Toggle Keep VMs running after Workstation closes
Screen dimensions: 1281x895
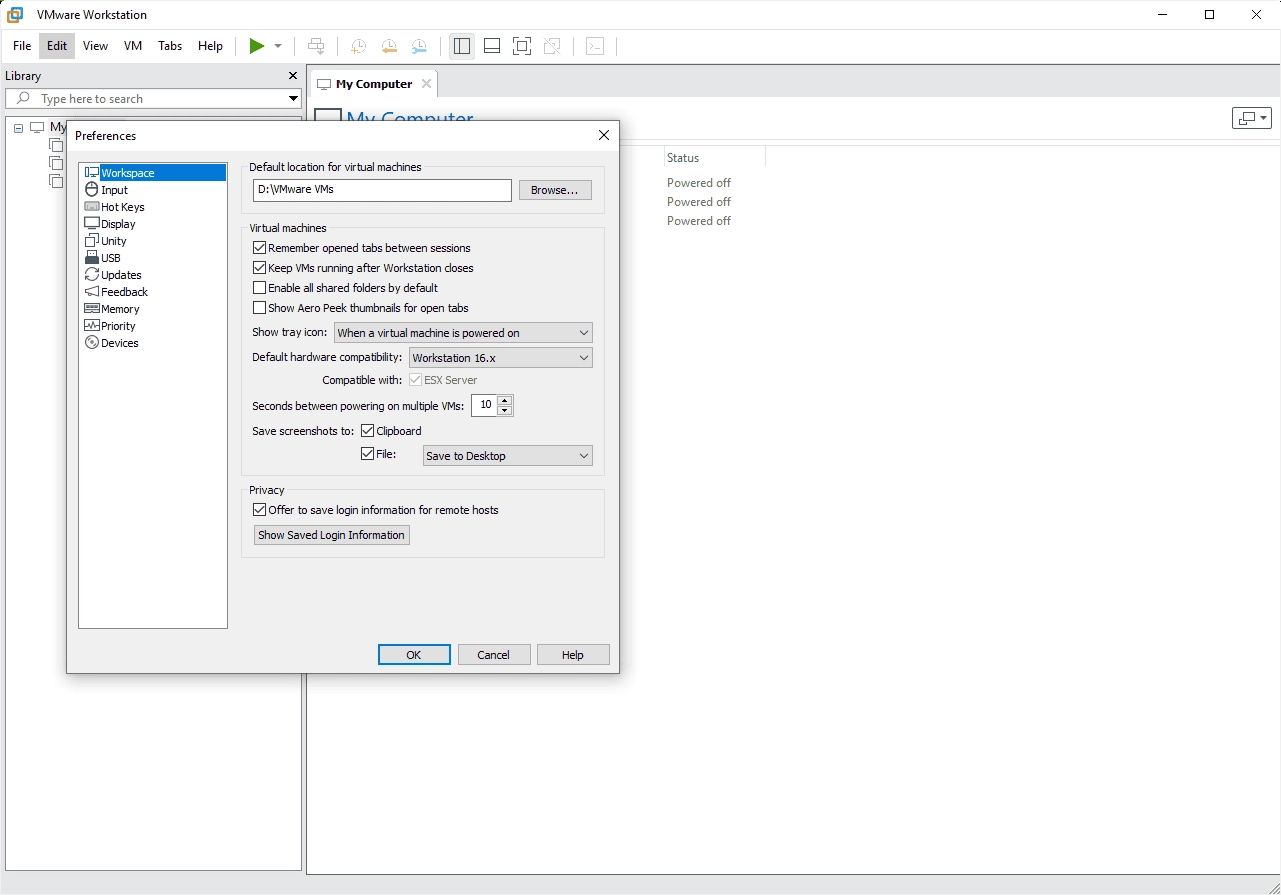pyautogui.click(x=260, y=268)
